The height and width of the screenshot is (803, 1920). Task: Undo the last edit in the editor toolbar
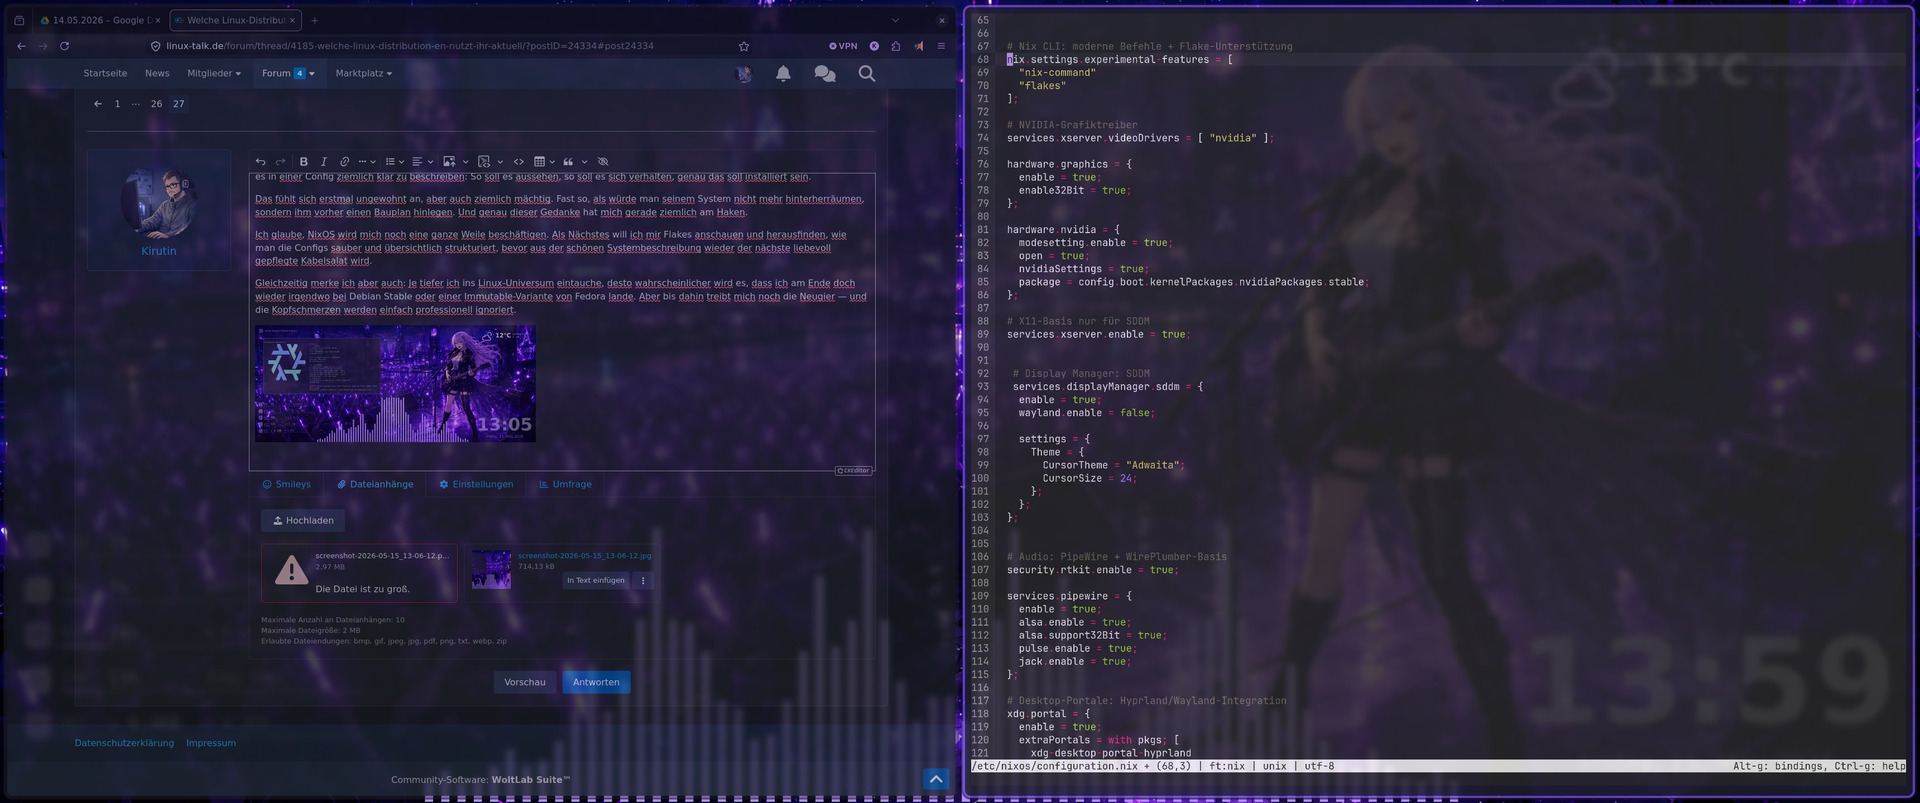(261, 161)
